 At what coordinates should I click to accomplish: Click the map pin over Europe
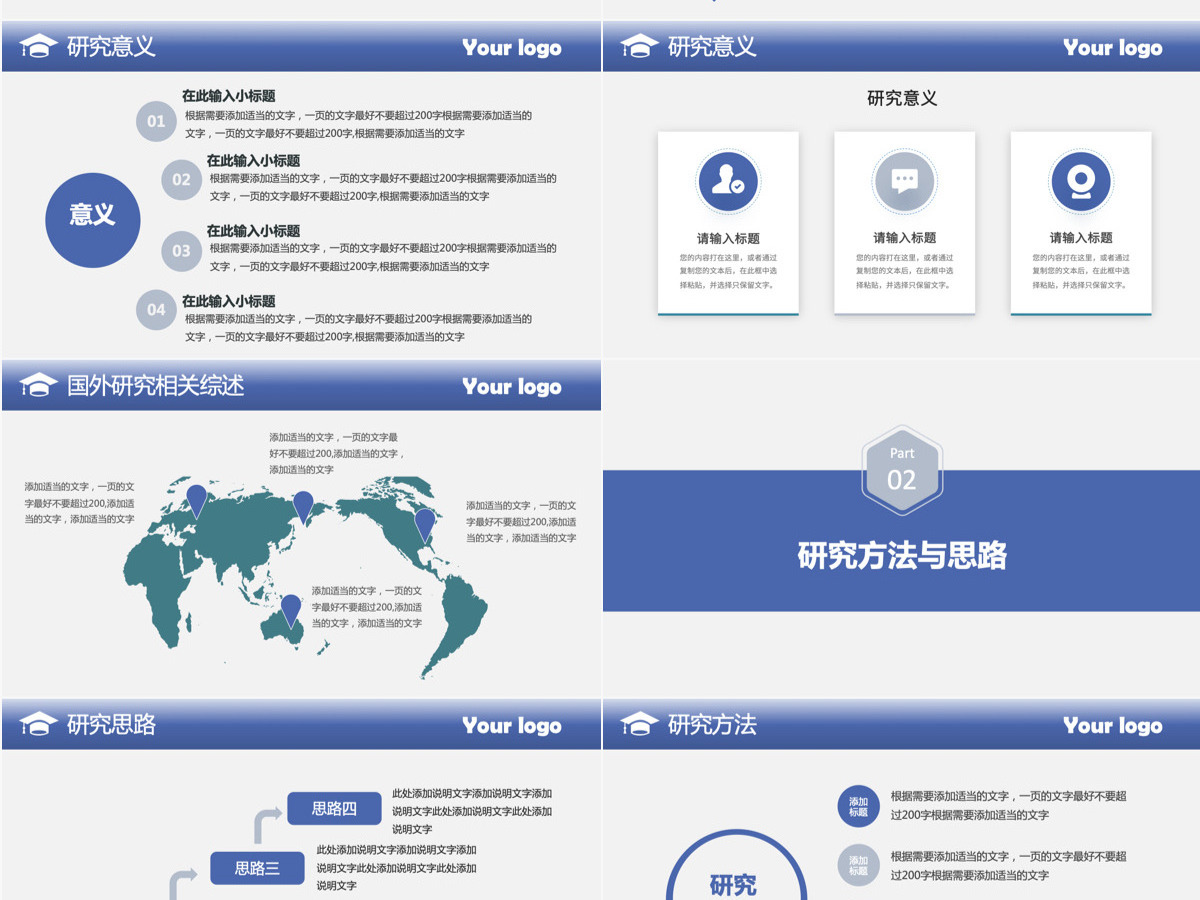[198, 501]
